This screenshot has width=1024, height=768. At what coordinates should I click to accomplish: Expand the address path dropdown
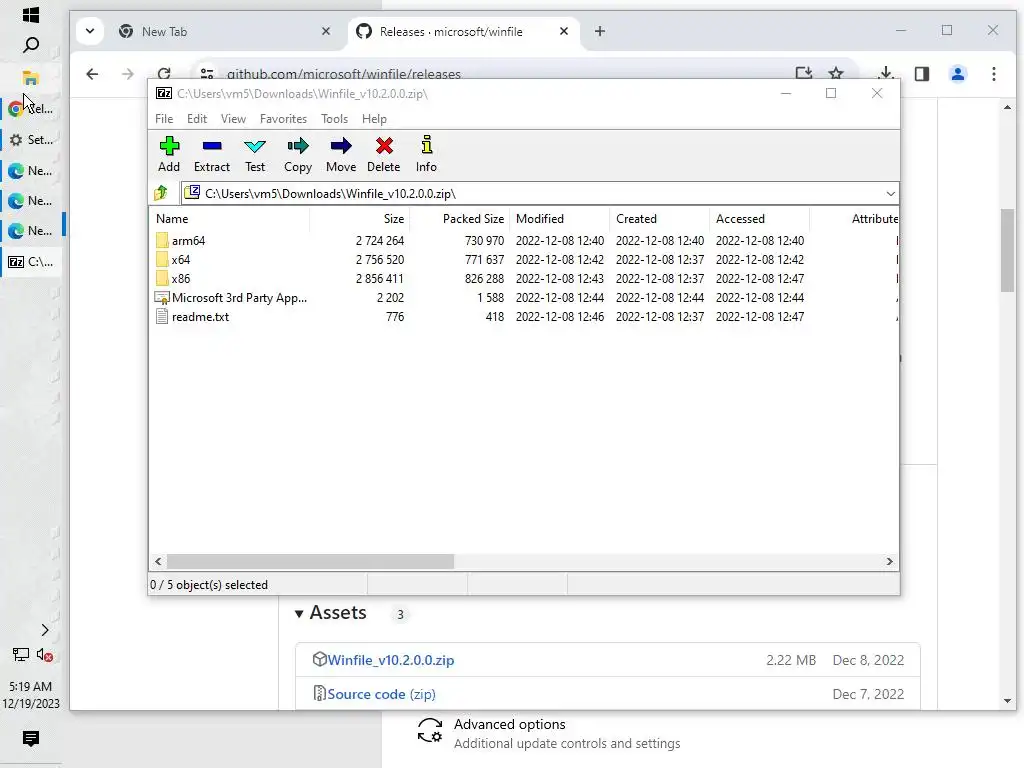(x=890, y=194)
